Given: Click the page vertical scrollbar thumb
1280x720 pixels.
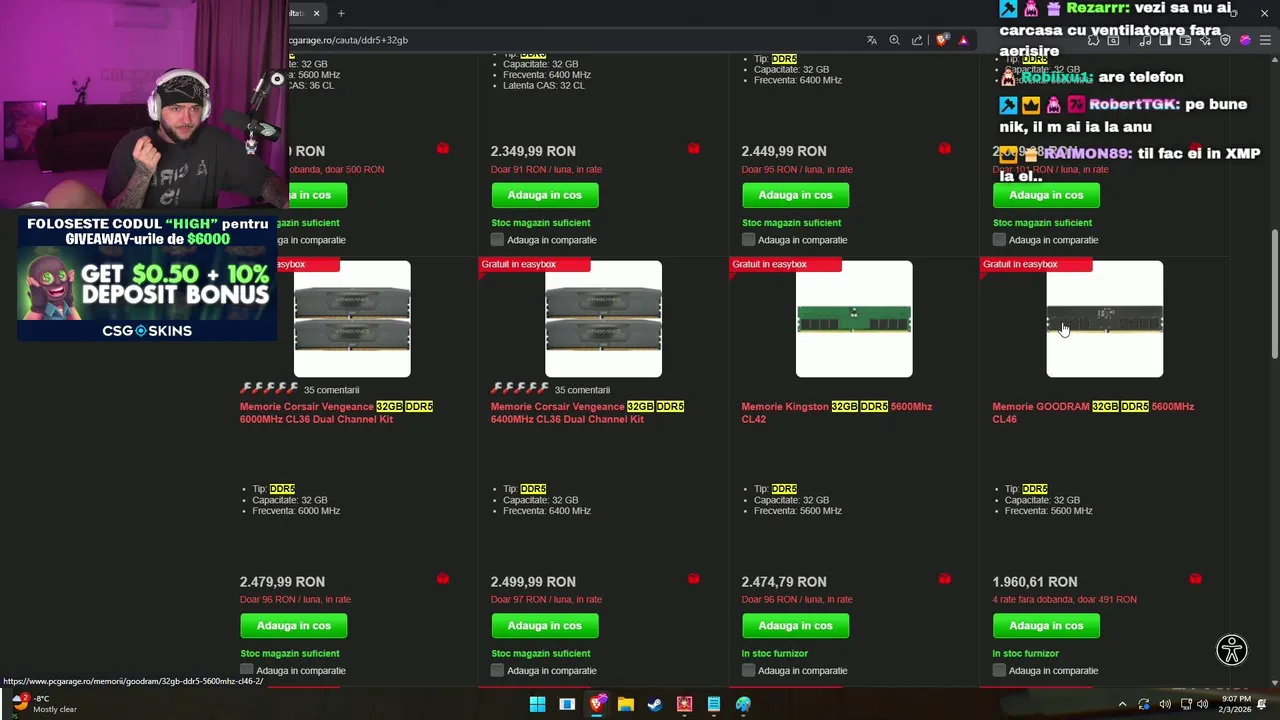Looking at the screenshot, I should tap(1274, 293).
